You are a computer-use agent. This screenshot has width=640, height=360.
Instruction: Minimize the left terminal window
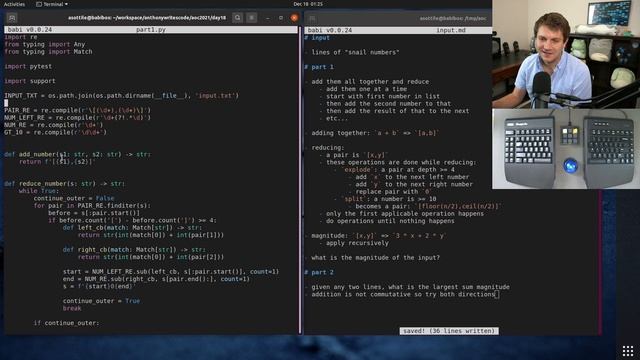[267, 18]
